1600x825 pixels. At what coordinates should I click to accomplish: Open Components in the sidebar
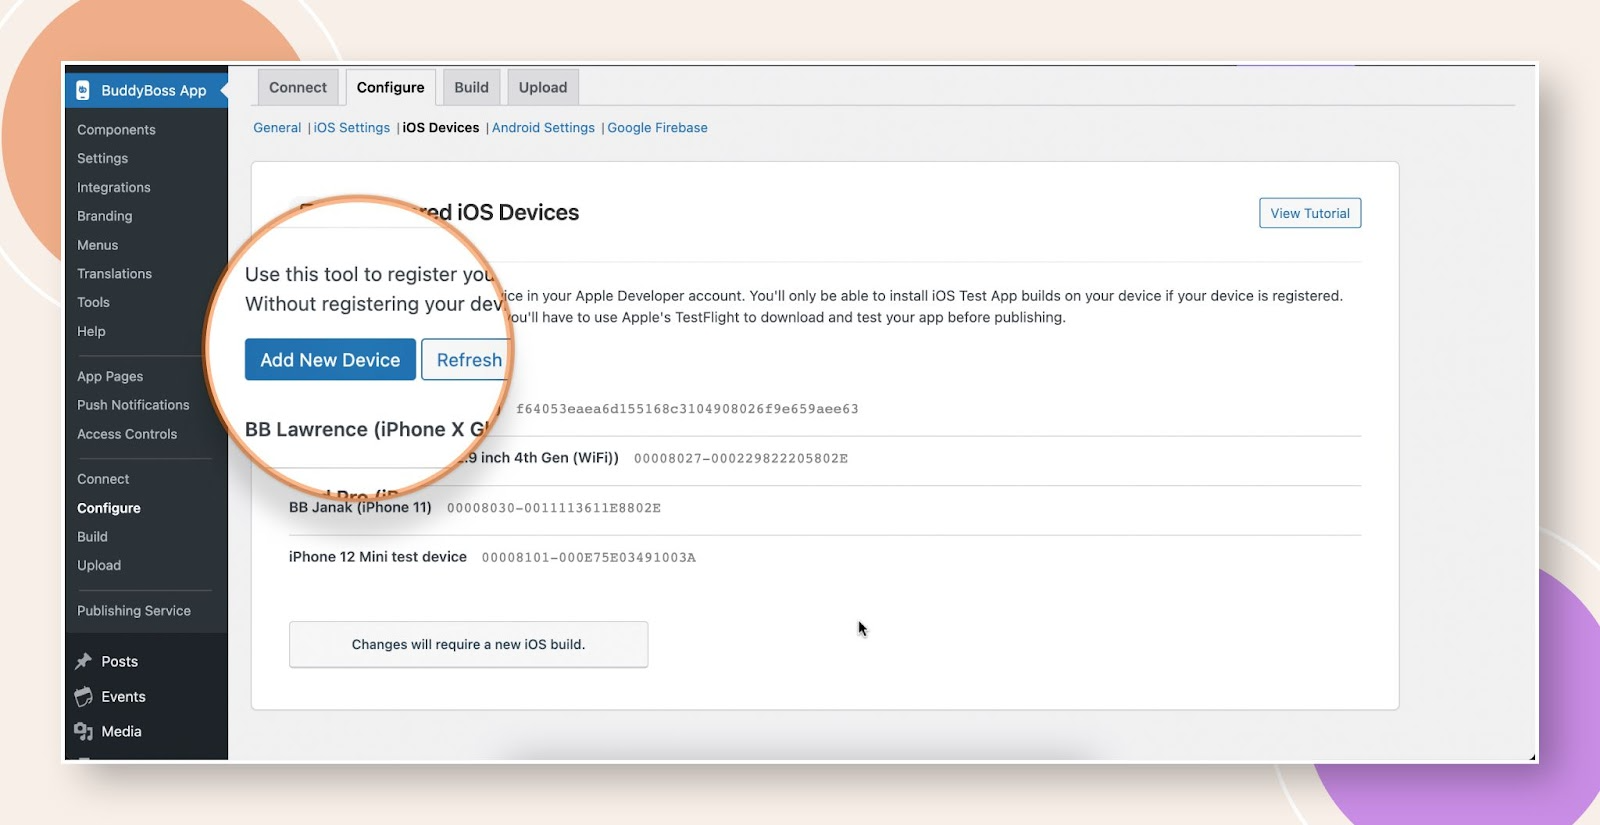(x=116, y=130)
